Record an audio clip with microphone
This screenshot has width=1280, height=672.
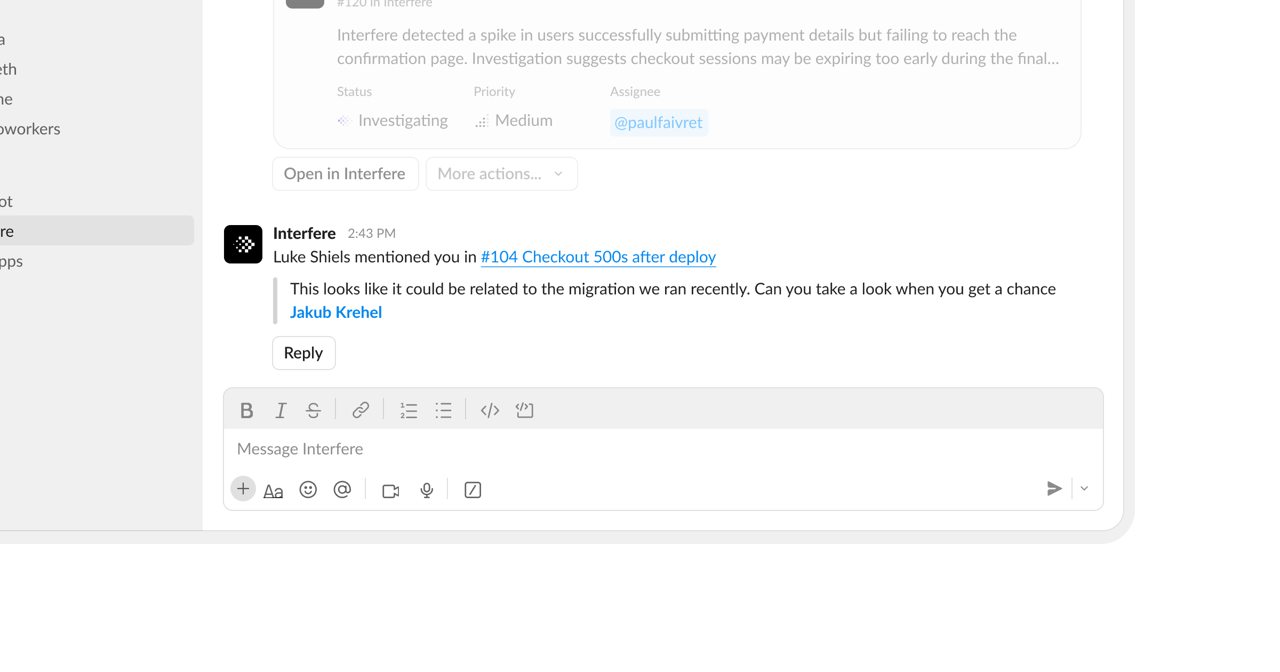click(427, 490)
